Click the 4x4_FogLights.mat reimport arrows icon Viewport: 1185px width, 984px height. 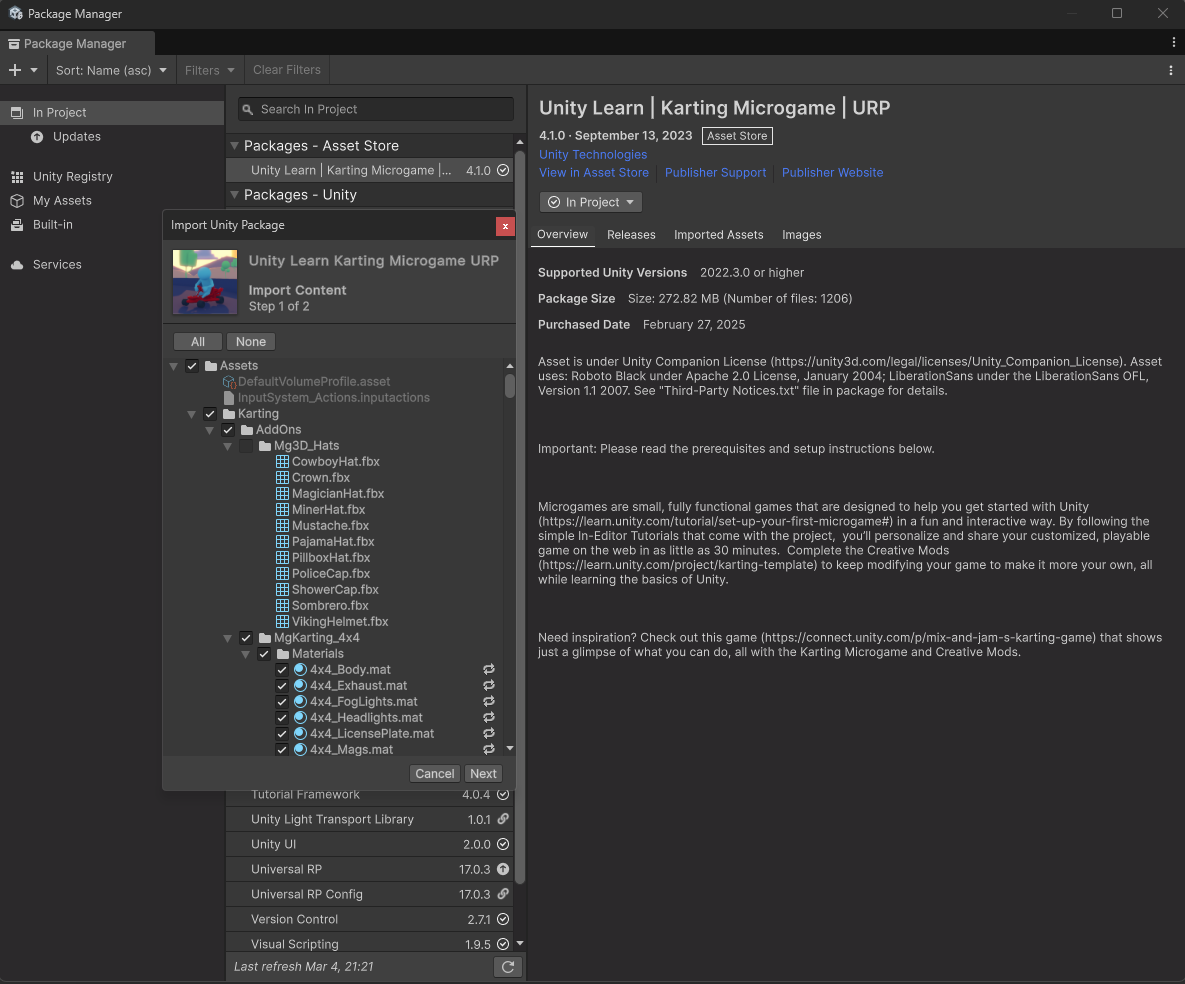[489, 701]
